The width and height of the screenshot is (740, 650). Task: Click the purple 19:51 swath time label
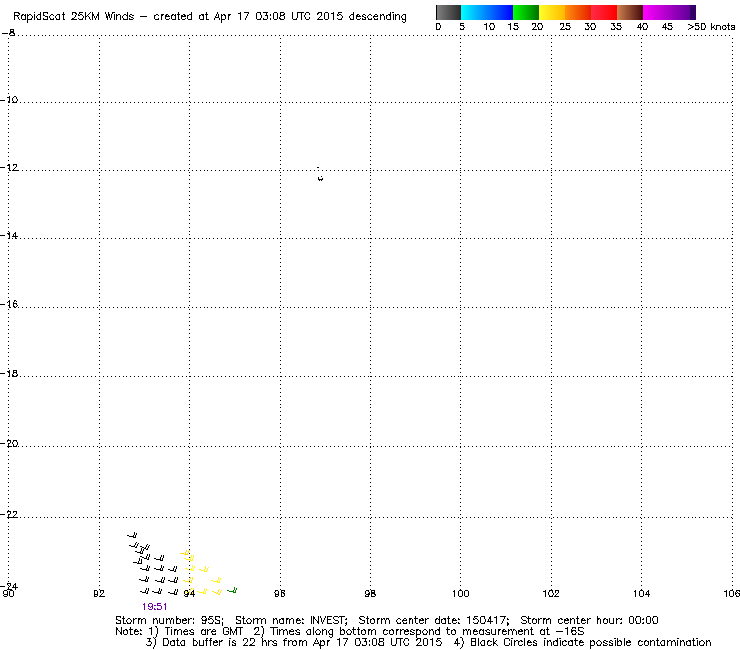pyautogui.click(x=154, y=607)
